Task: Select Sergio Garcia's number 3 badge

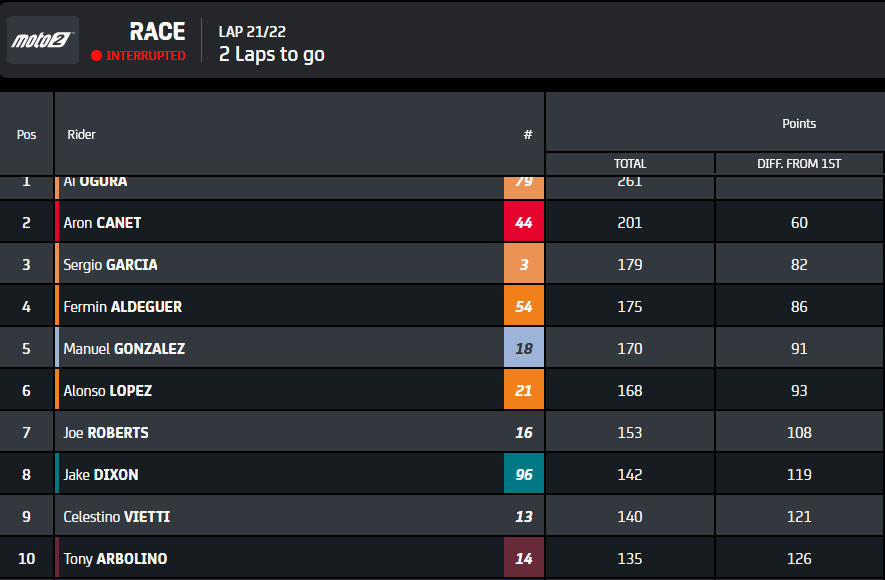Action: tap(524, 264)
